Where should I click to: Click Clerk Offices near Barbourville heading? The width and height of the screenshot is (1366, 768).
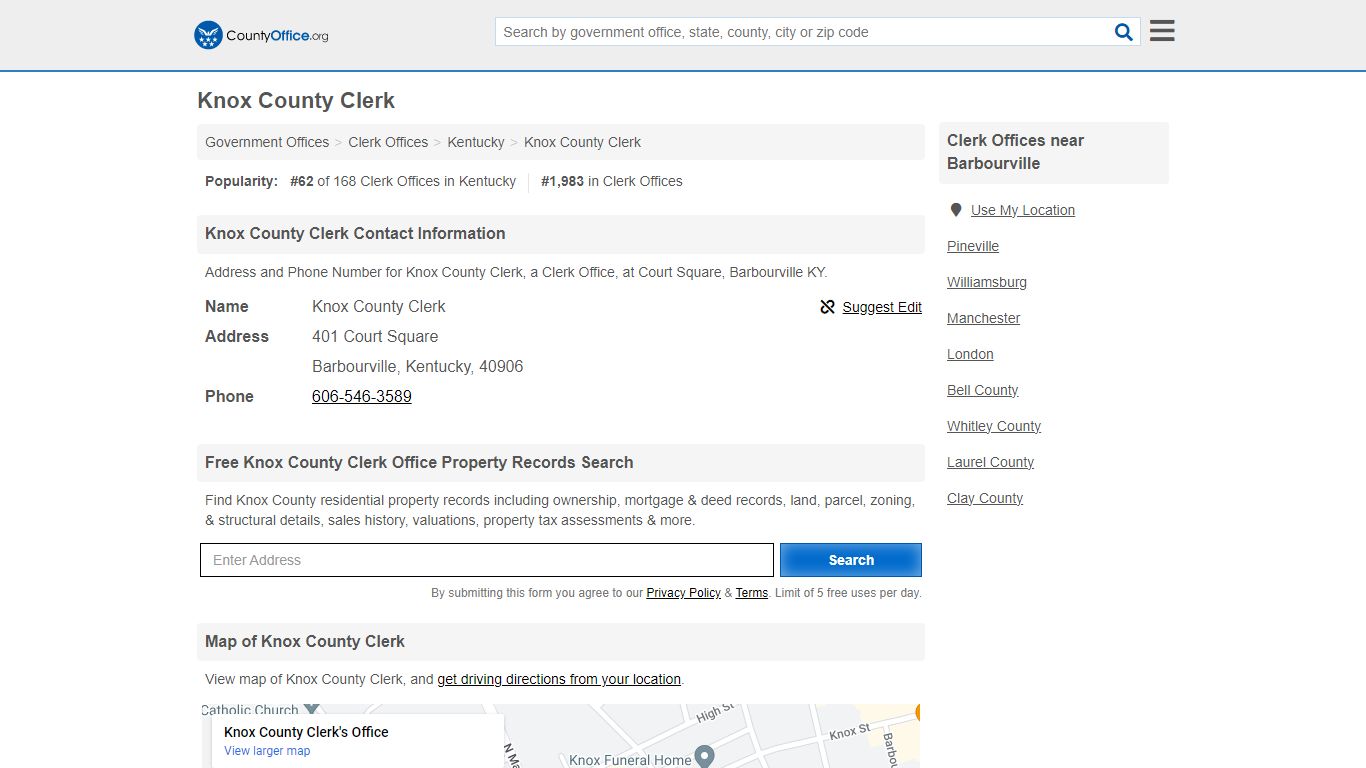click(1015, 152)
